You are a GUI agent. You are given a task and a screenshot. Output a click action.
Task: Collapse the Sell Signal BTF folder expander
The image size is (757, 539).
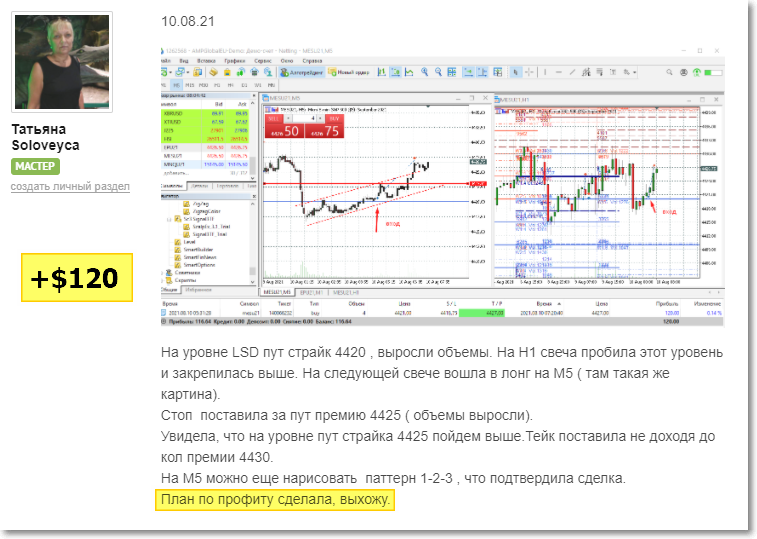pyautogui.click(x=169, y=219)
